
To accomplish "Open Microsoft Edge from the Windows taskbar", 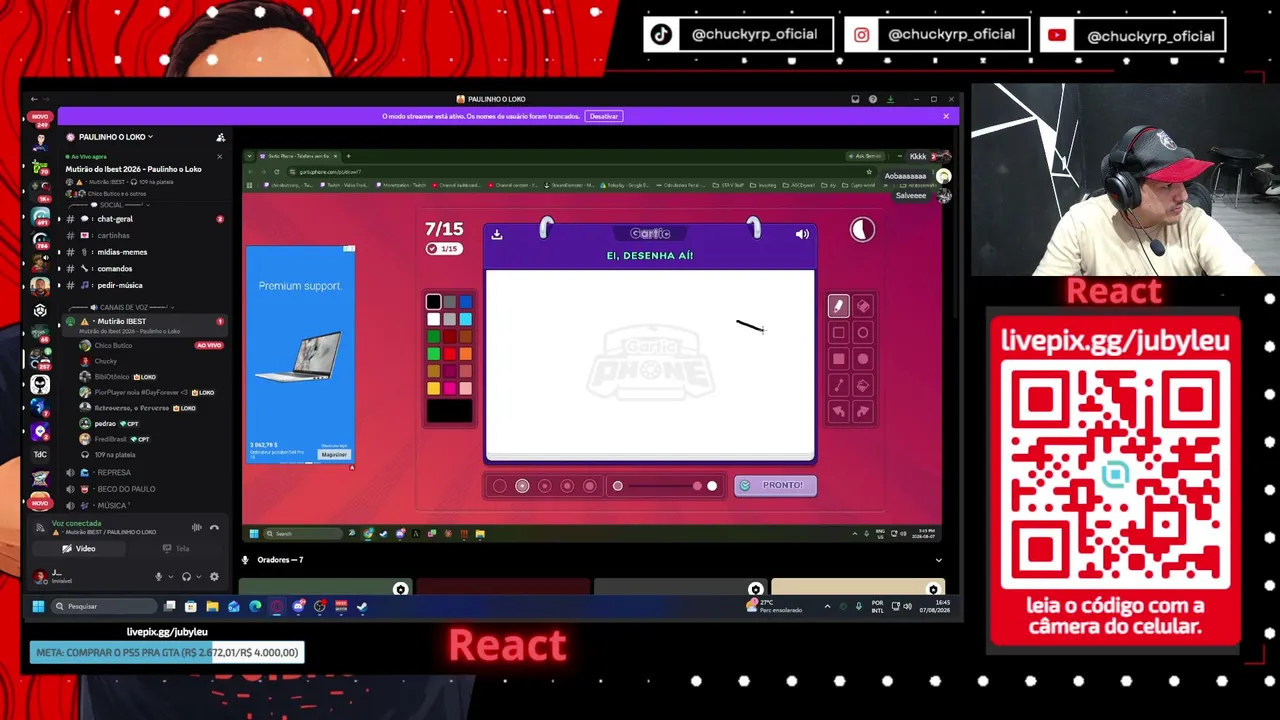I will [255, 606].
